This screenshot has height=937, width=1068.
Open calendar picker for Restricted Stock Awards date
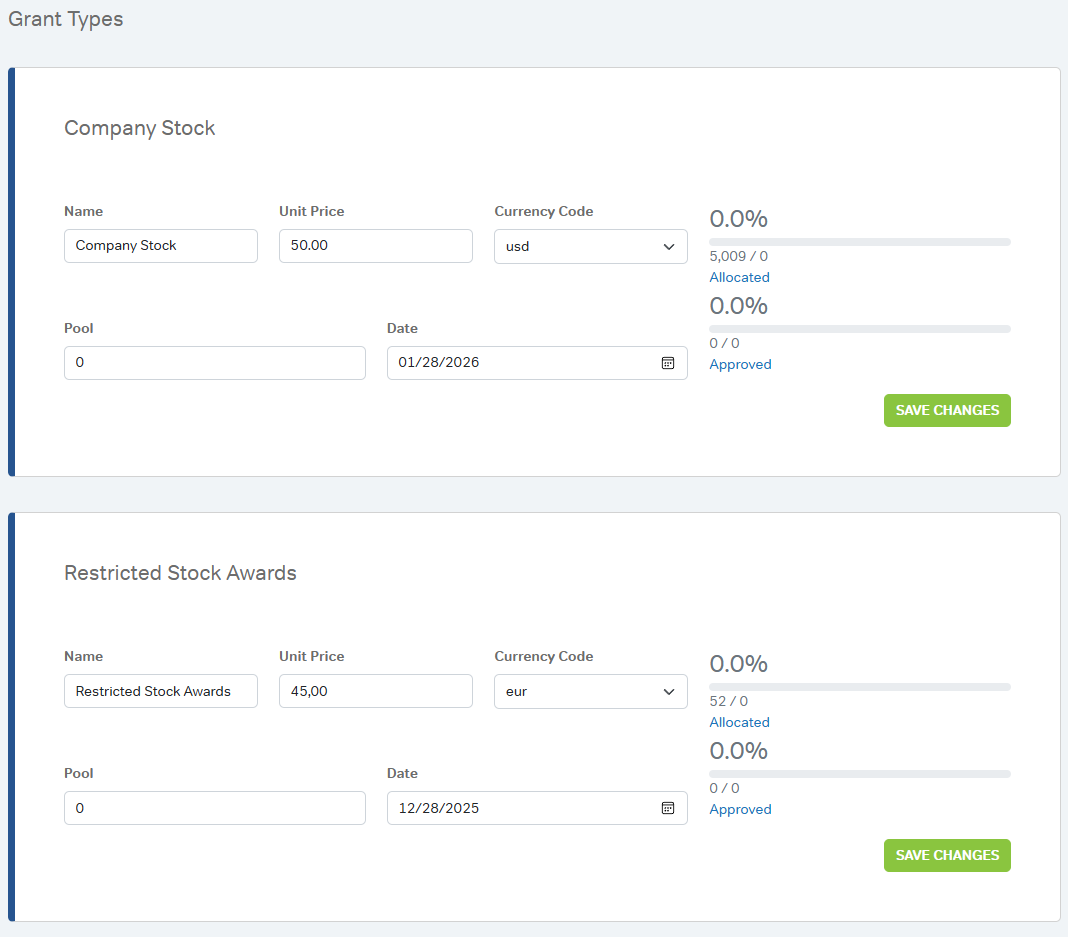coord(668,808)
